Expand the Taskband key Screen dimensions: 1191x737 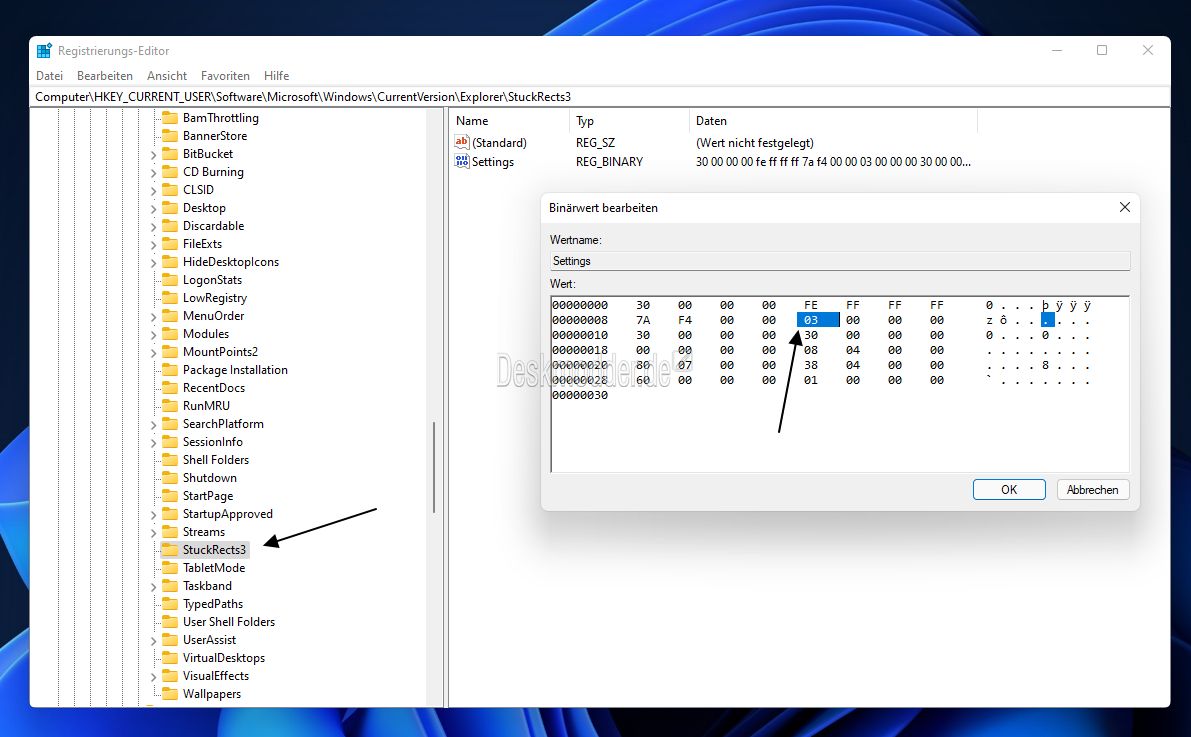pos(153,587)
